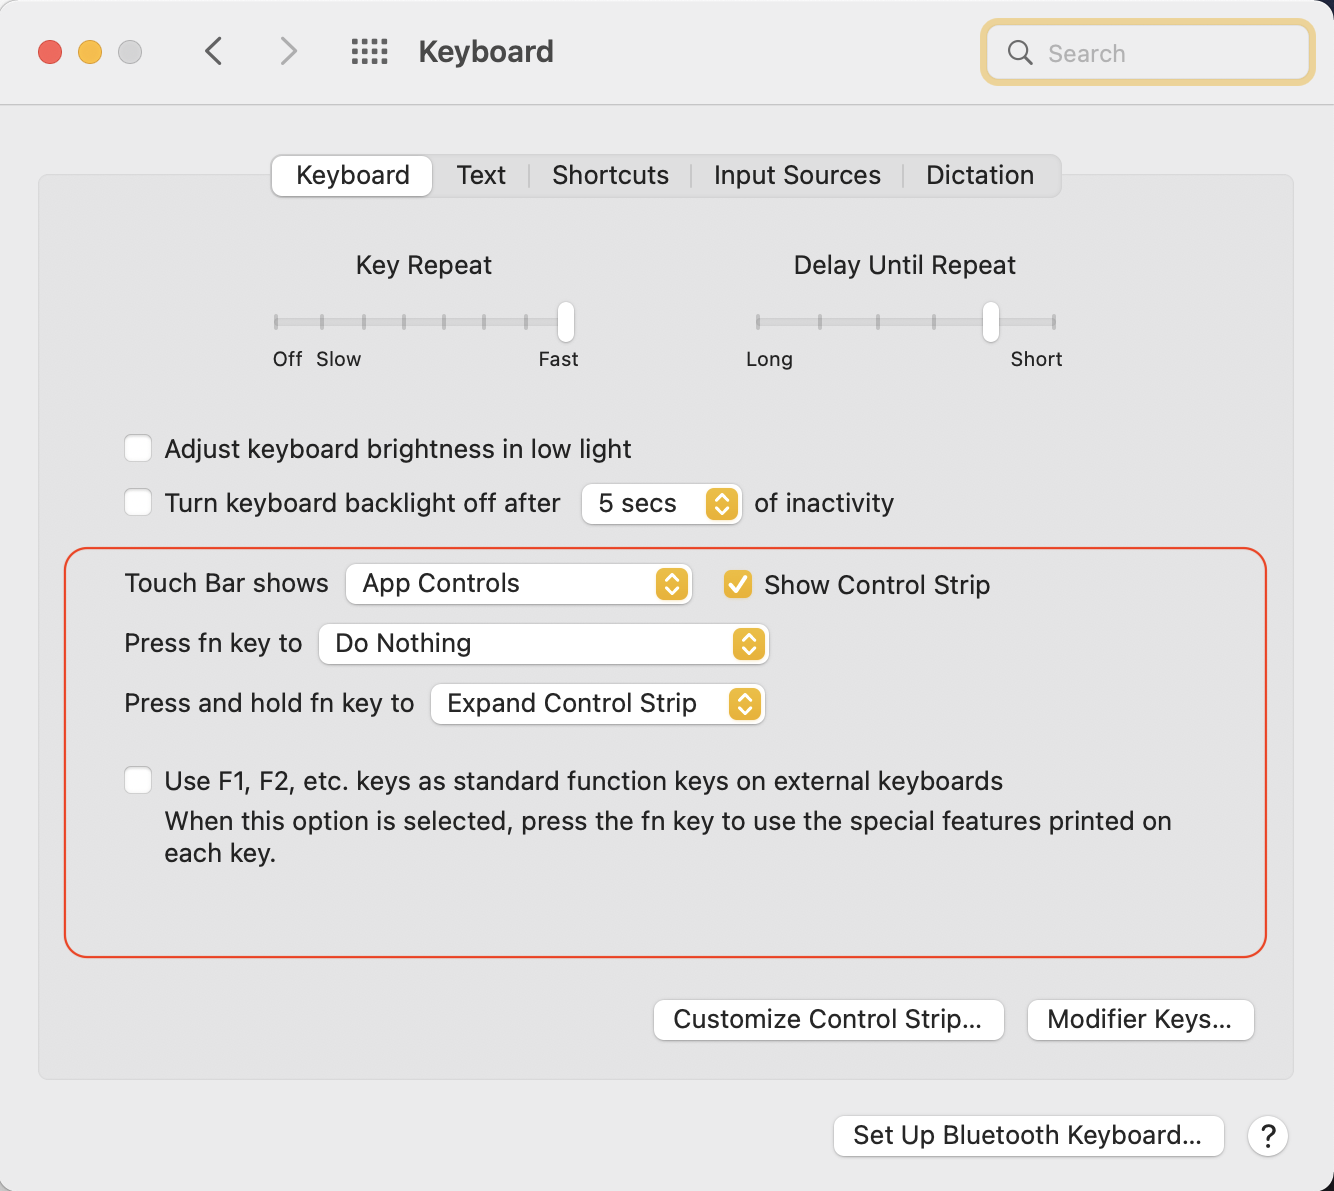Click the forward navigation arrow
This screenshot has width=1334, height=1191.
(x=288, y=51)
